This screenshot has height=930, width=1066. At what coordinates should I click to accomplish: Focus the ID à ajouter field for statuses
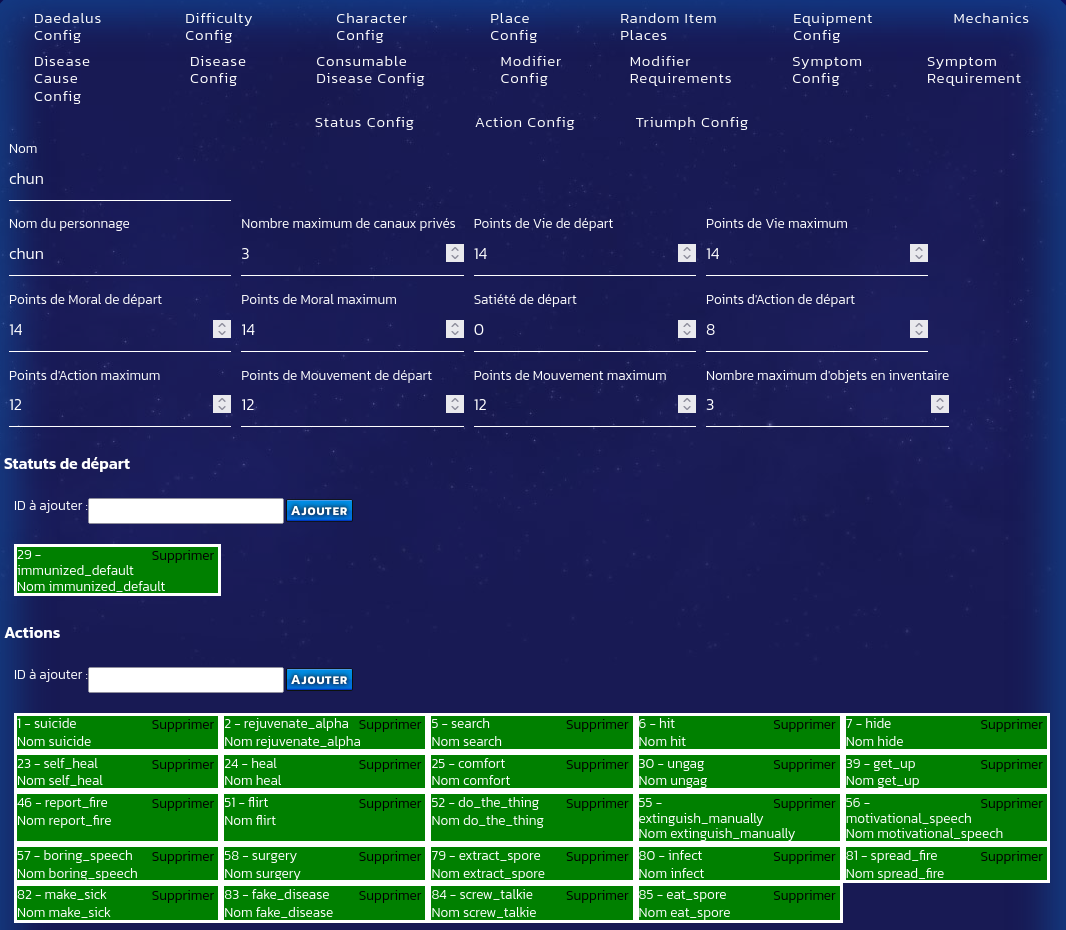[186, 511]
